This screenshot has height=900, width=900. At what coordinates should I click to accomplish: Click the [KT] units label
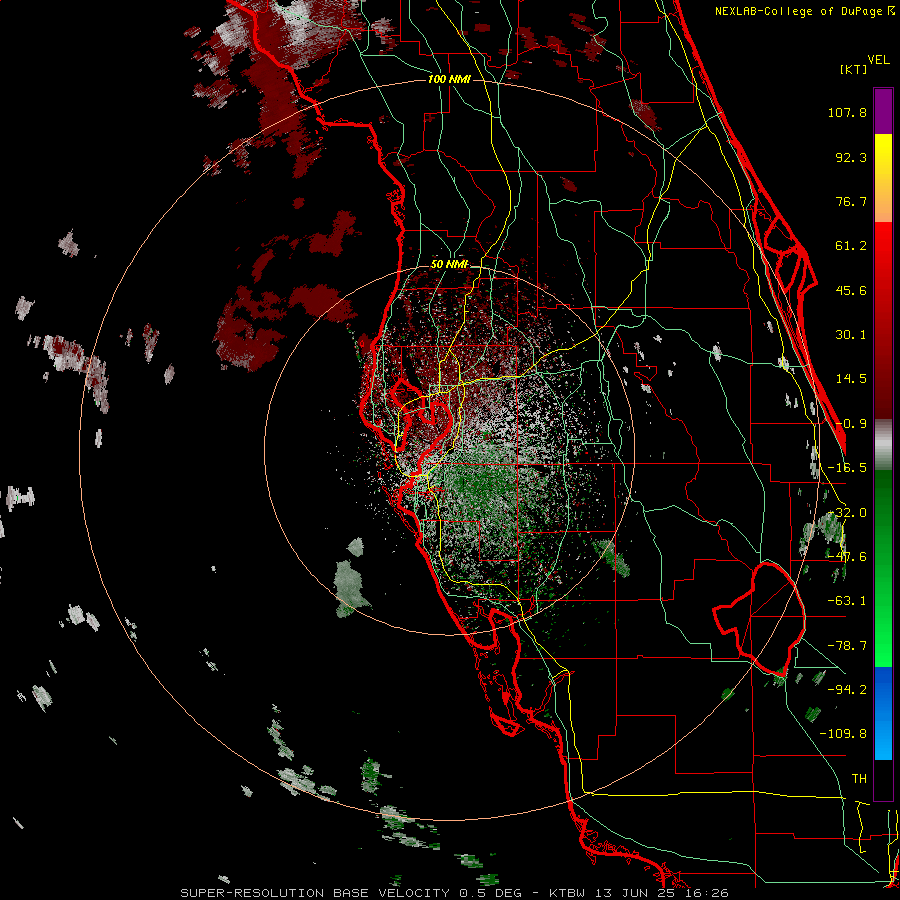coord(854,69)
